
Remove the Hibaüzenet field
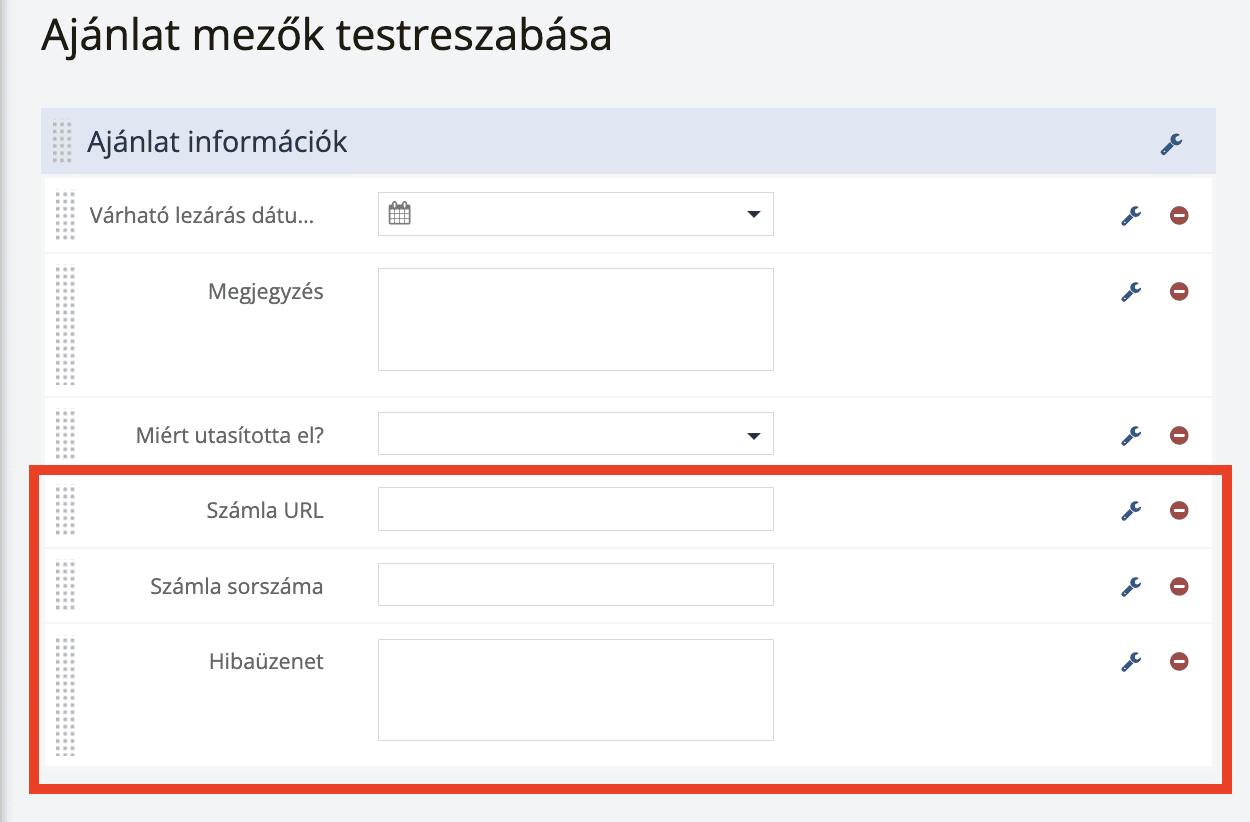[x=1179, y=661]
